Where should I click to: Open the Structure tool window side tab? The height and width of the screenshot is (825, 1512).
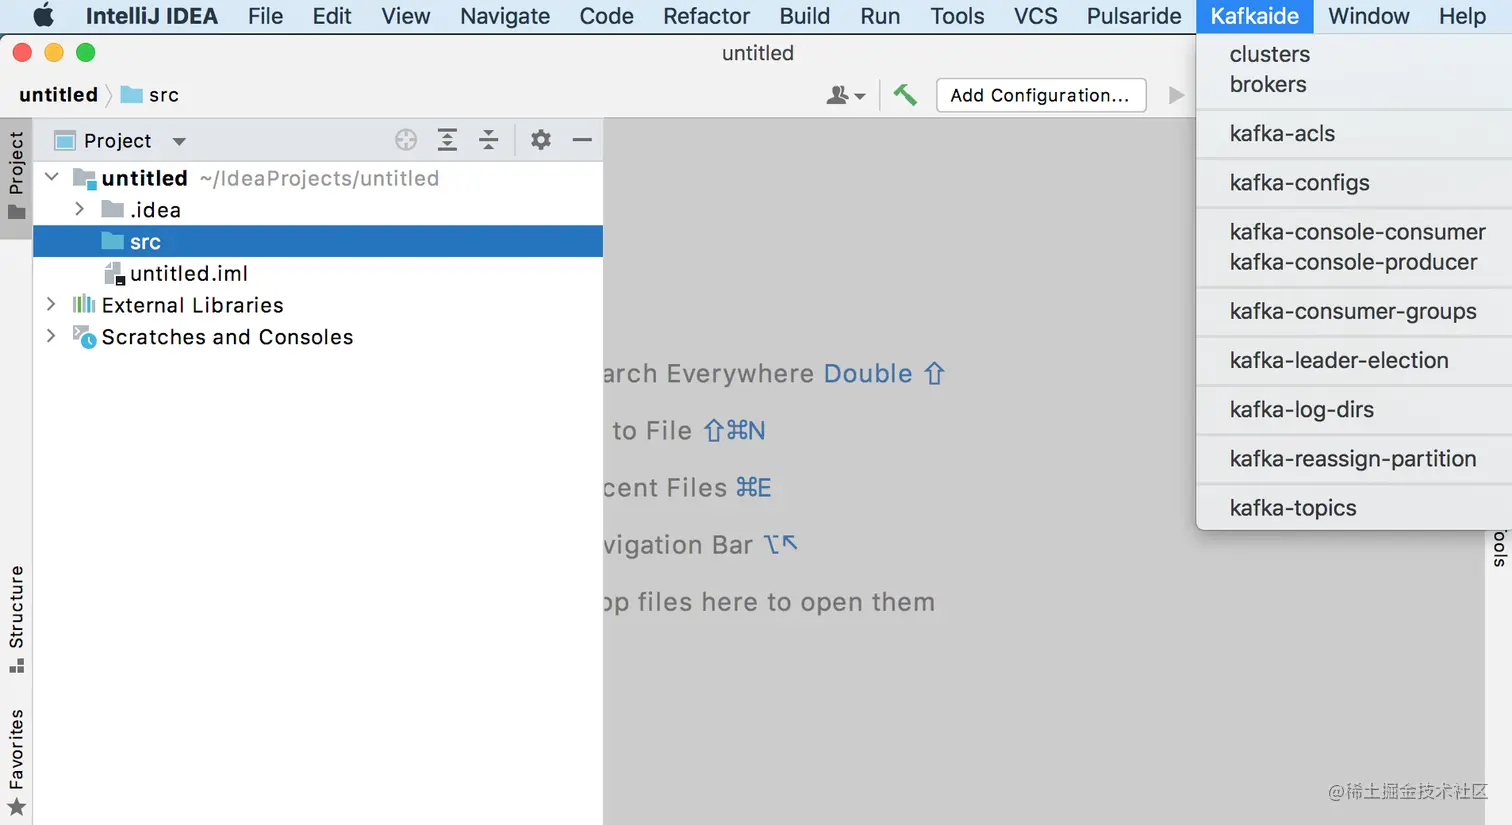pyautogui.click(x=16, y=619)
